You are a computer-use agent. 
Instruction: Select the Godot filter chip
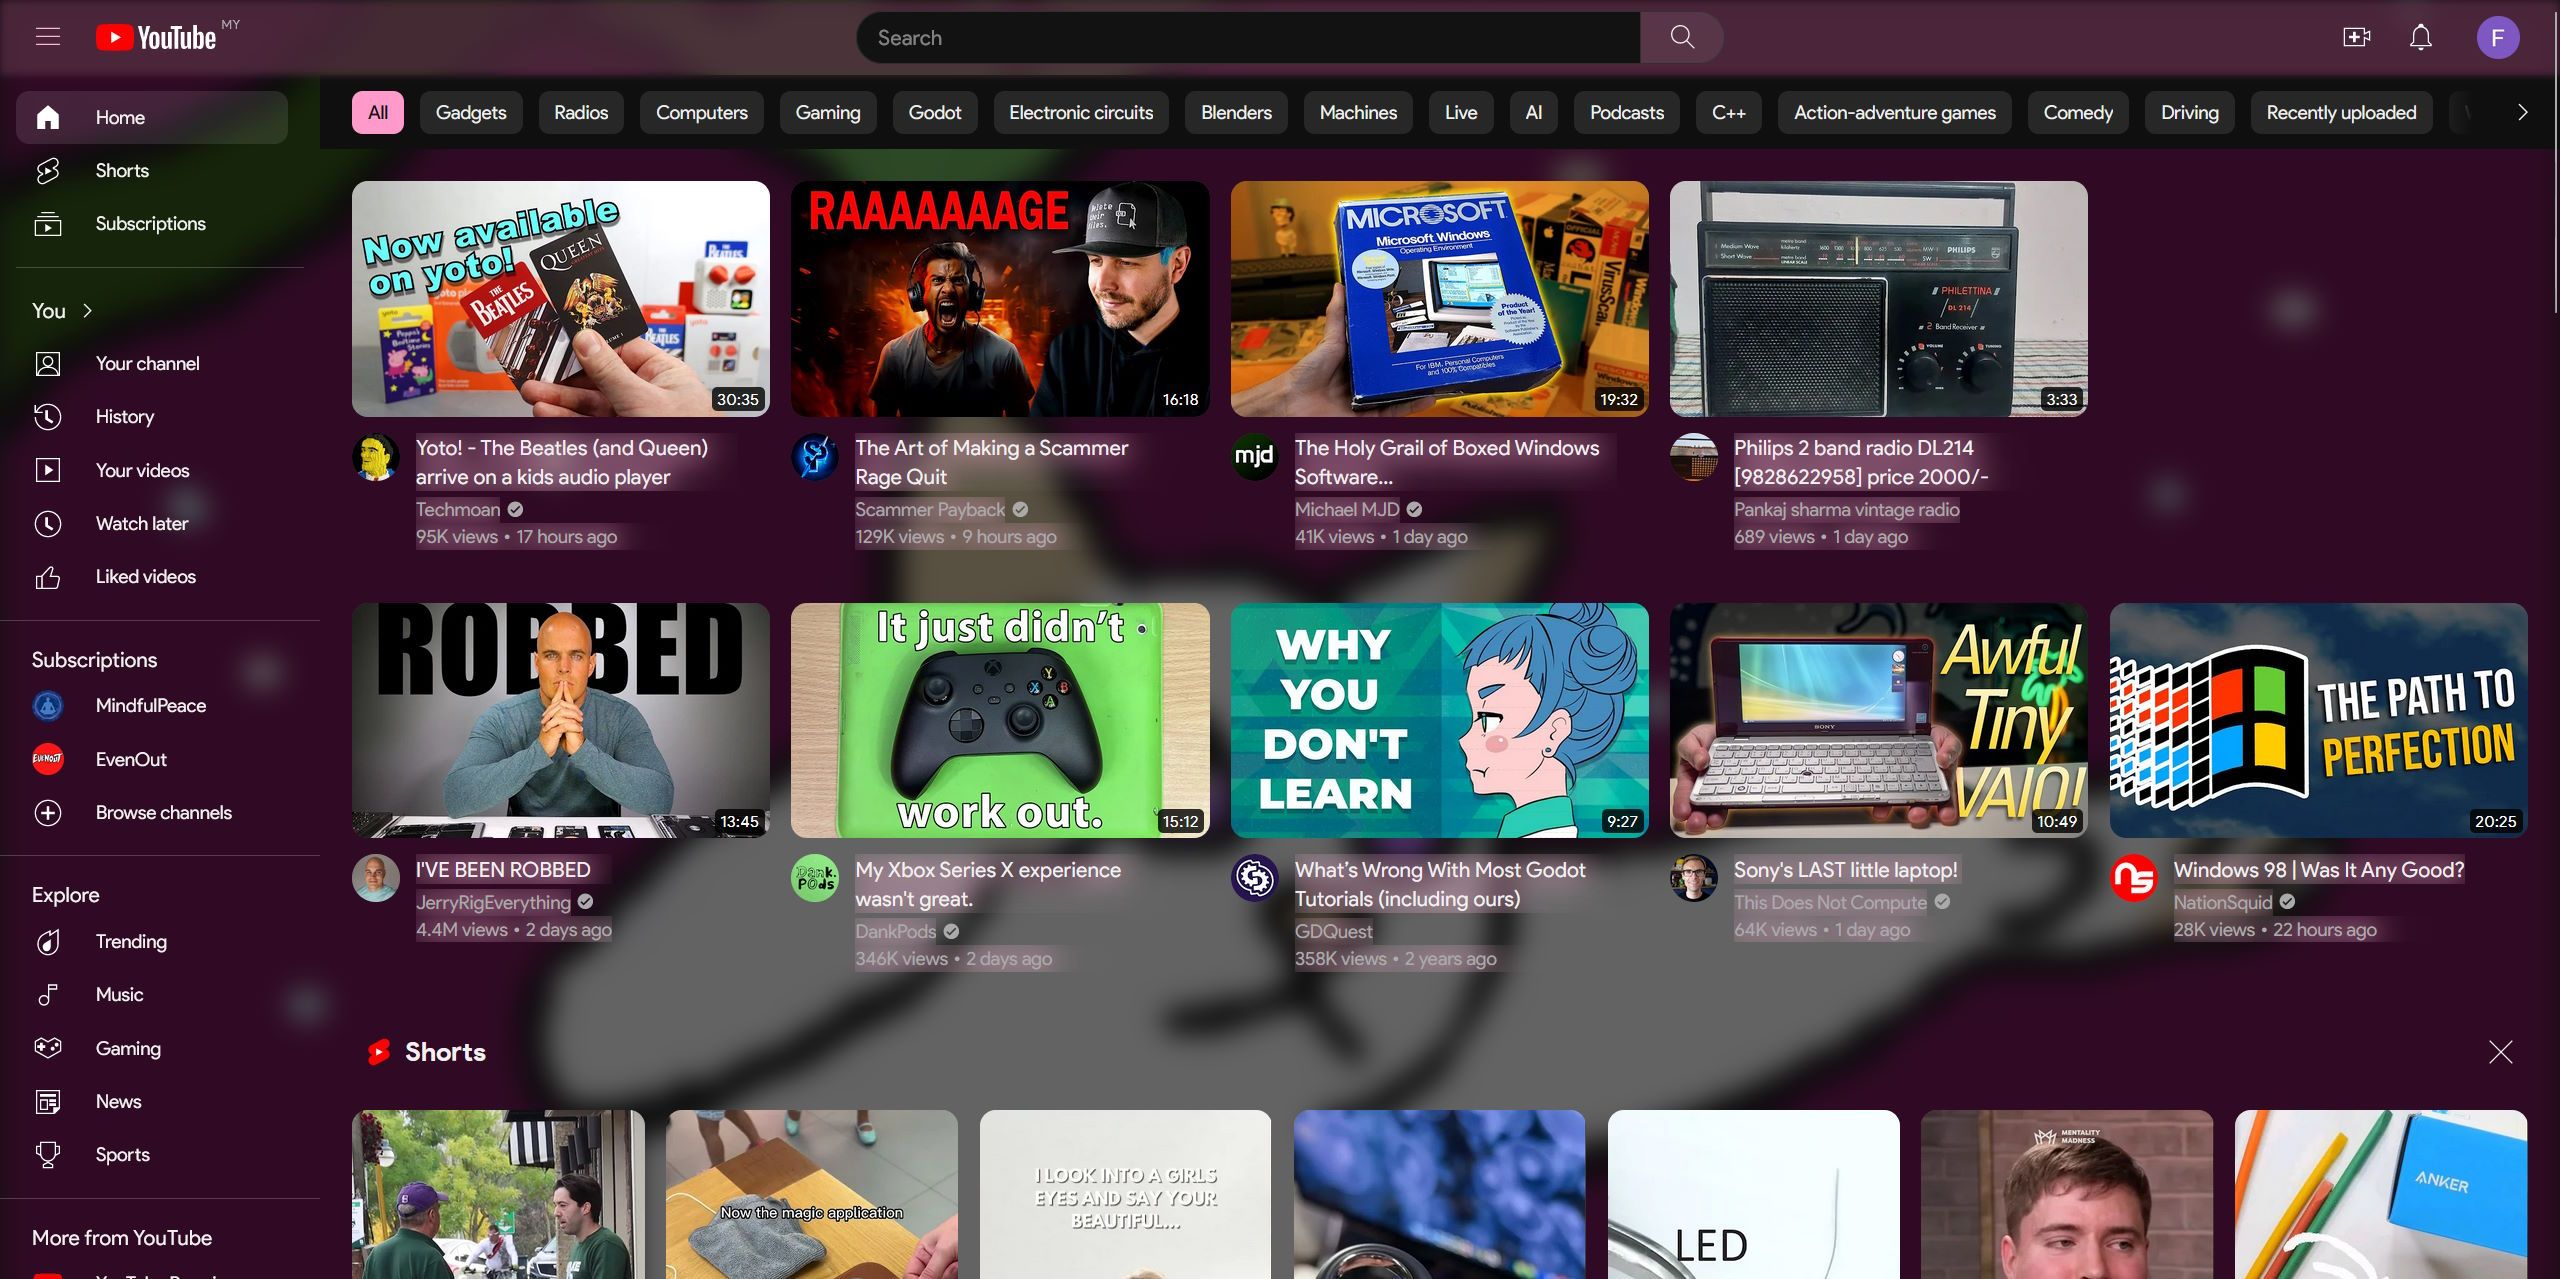935,113
